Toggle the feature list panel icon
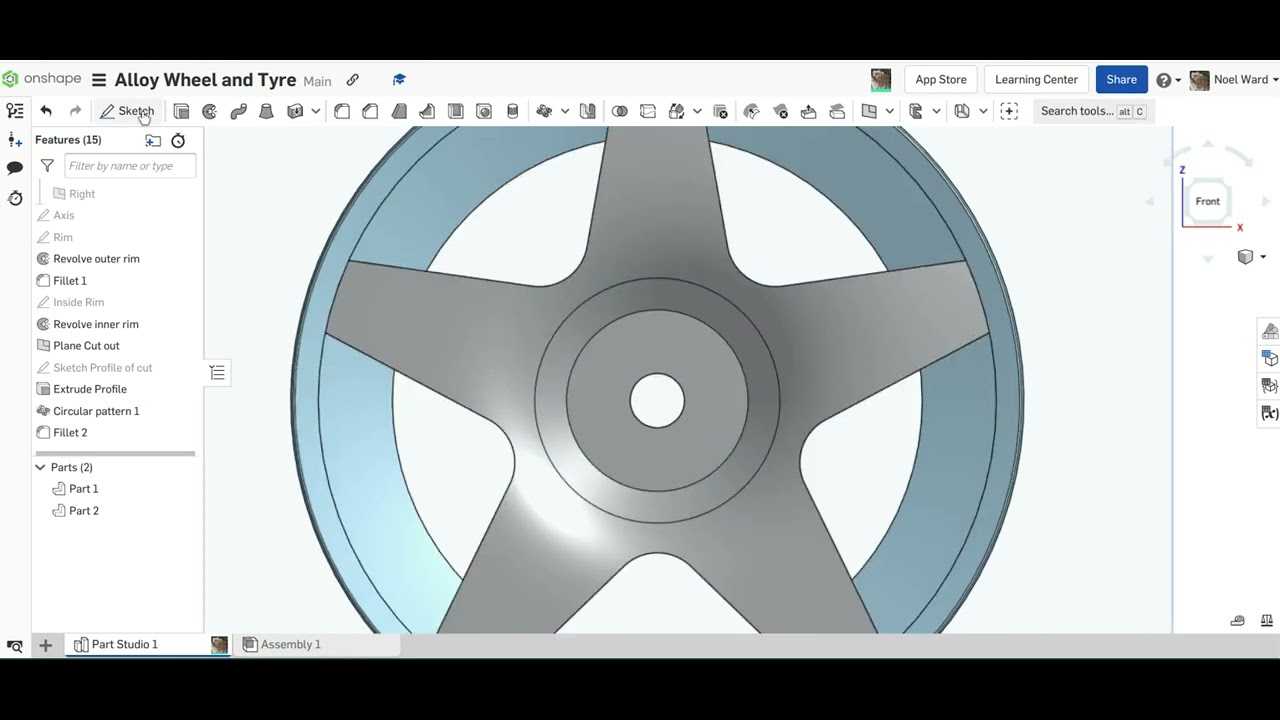1280x720 pixels. click(x=15, y=111)
